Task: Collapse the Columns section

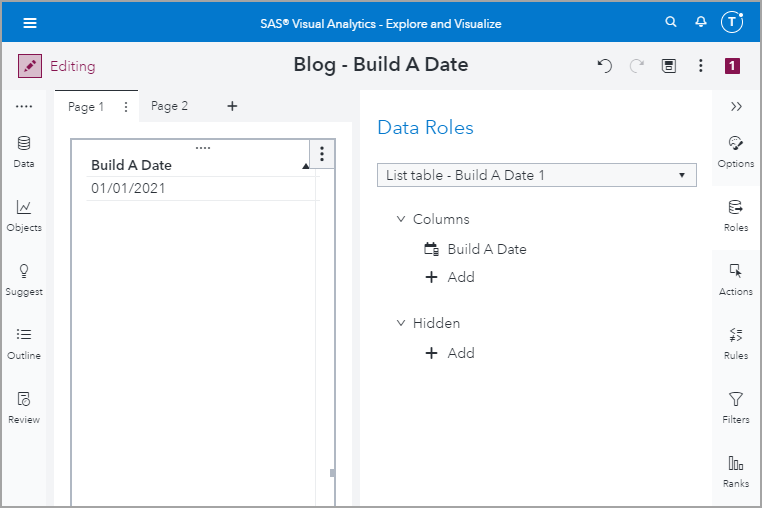Action: (401, 219)
